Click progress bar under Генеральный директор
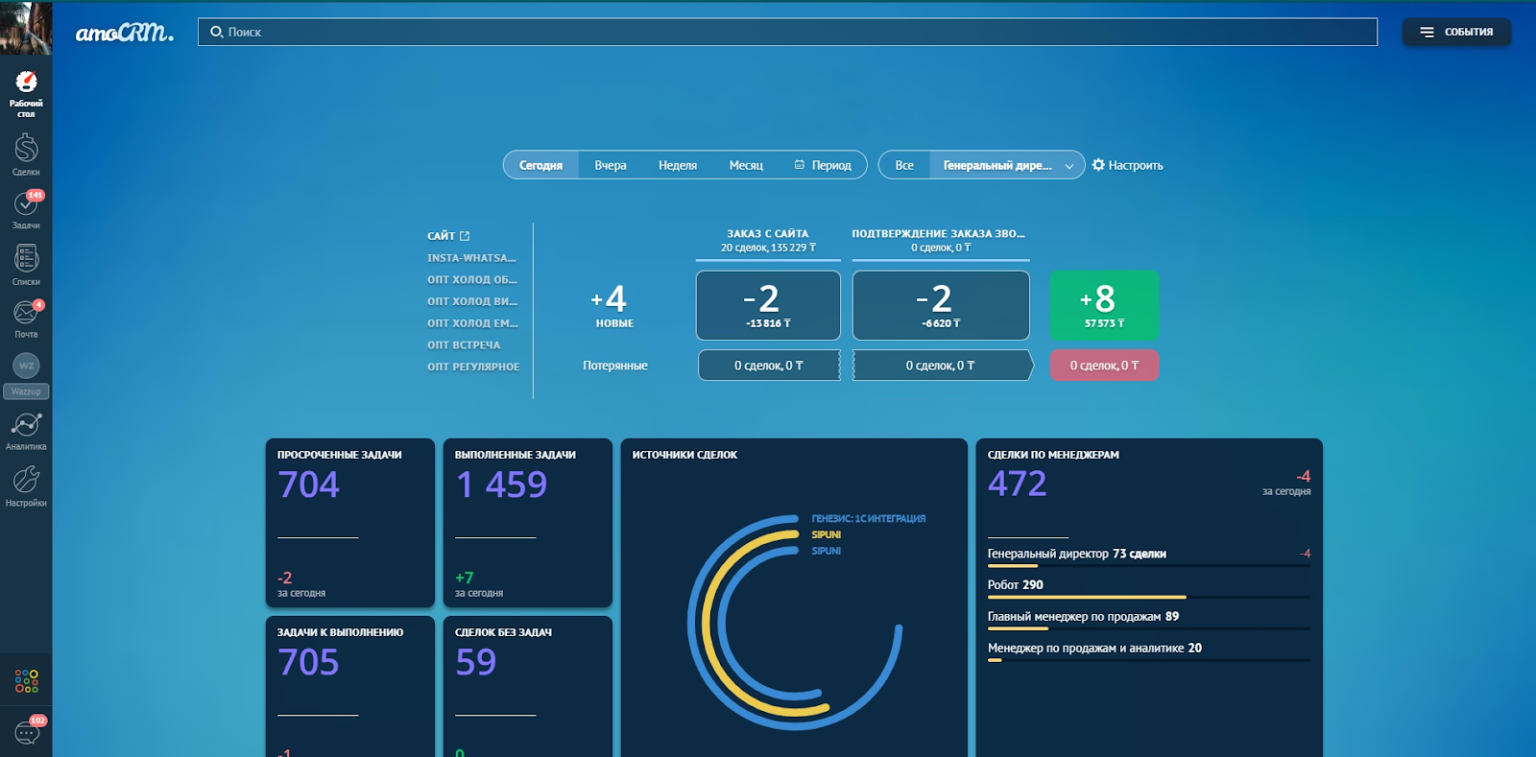1536x757 pixels. tap(1148, 565)
